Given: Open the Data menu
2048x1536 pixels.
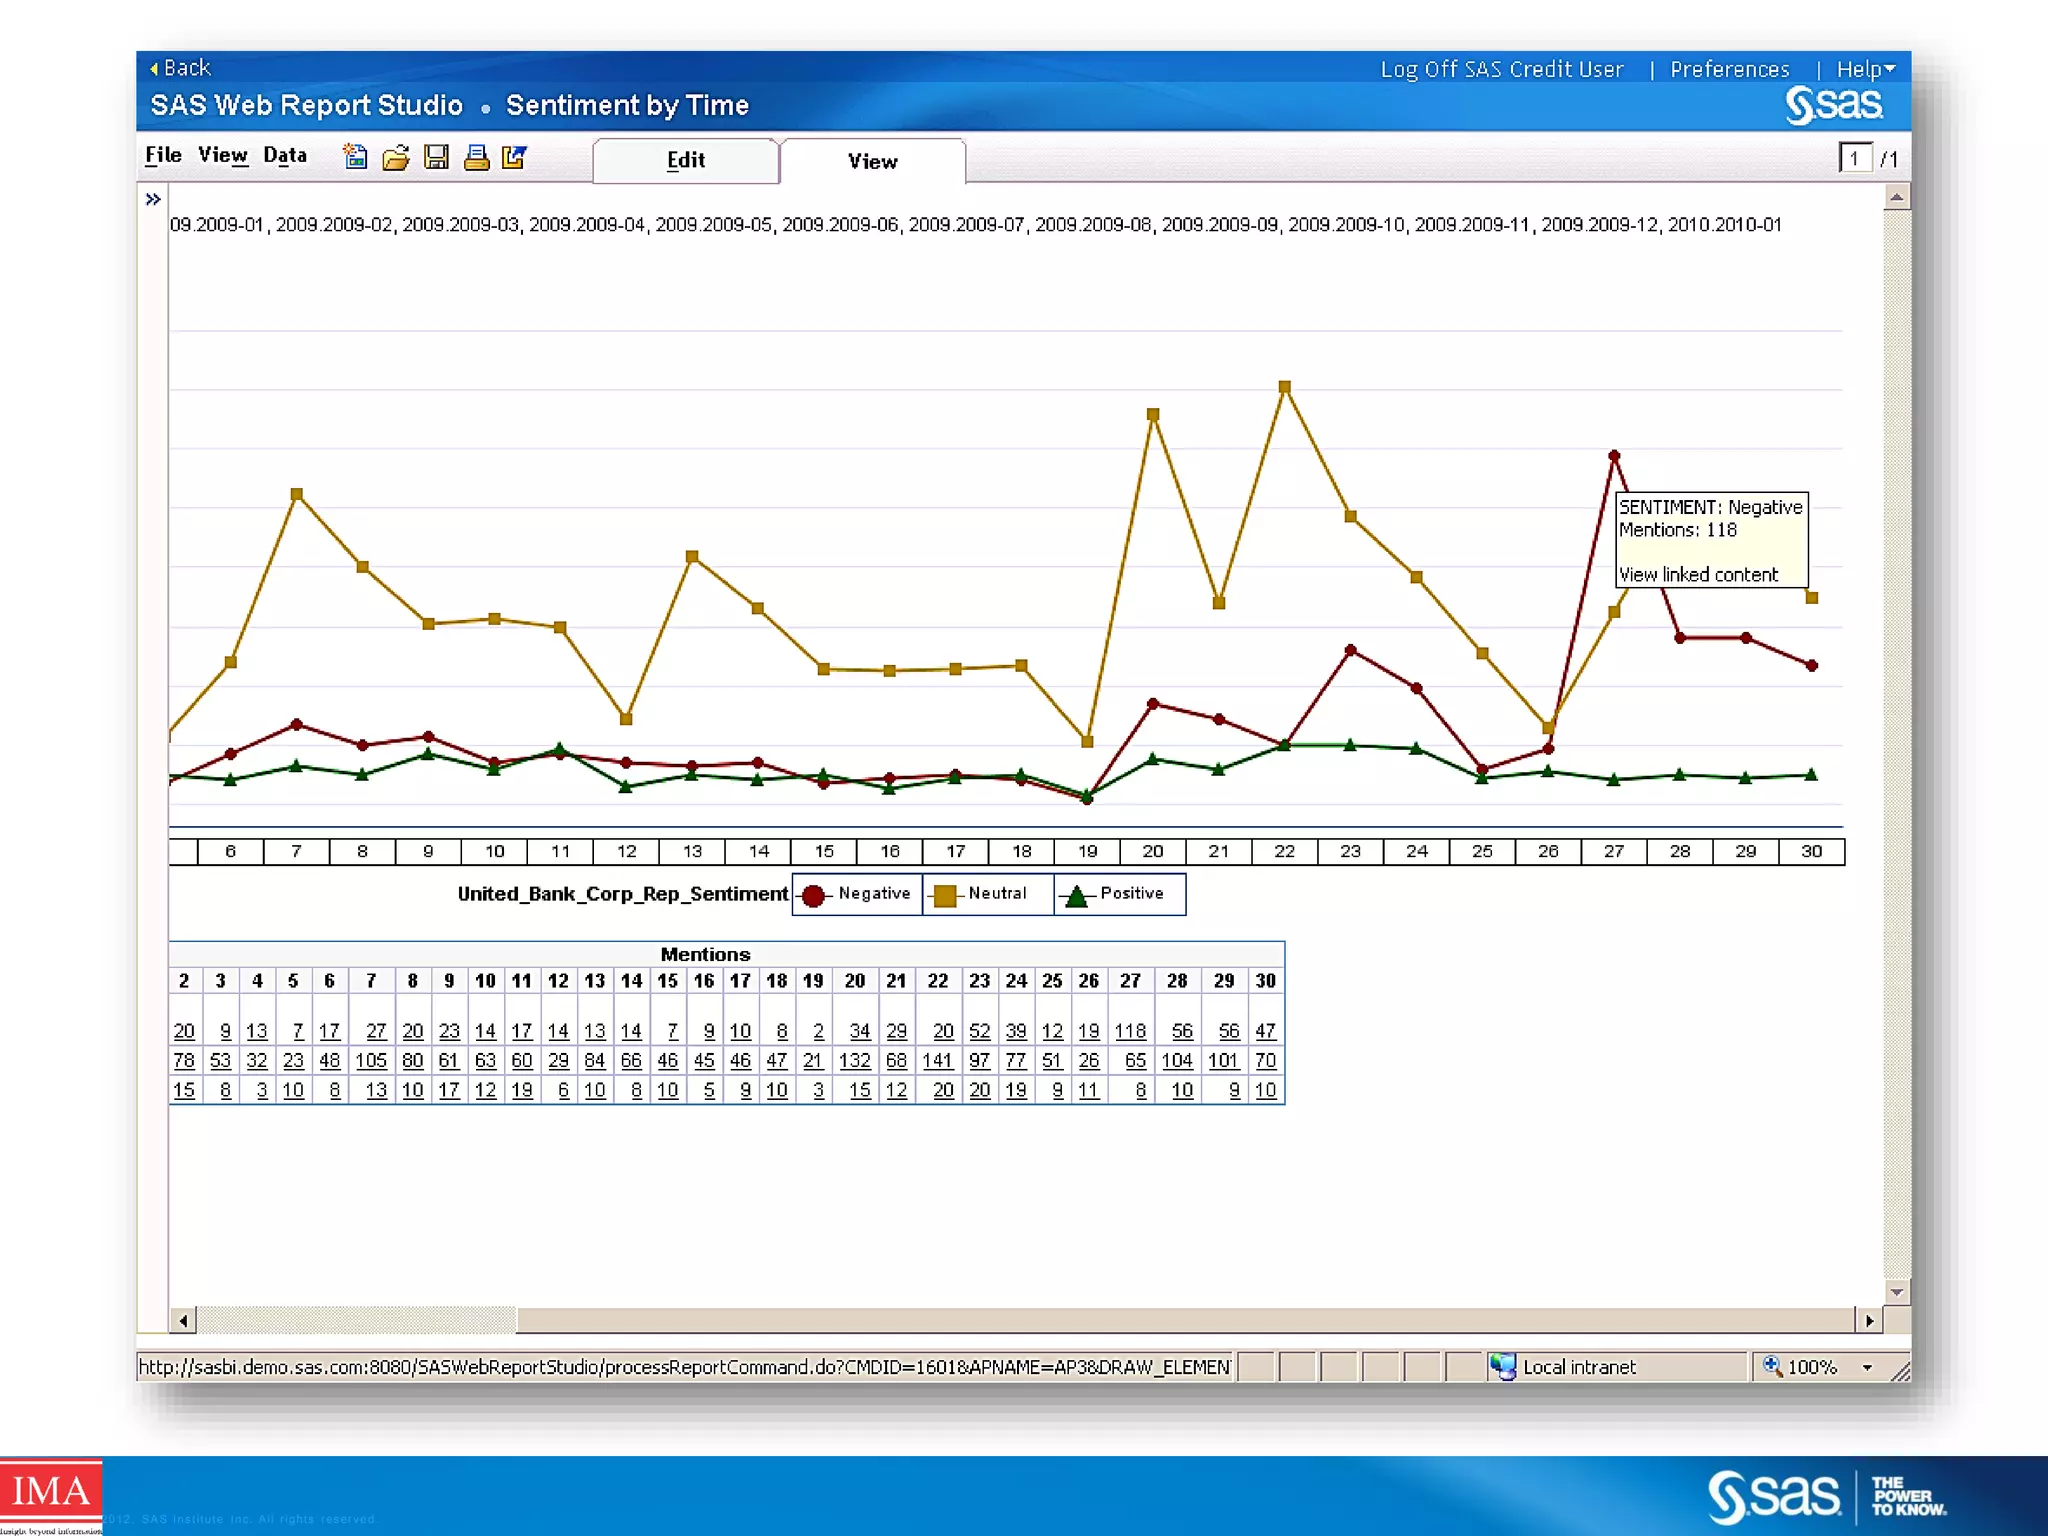Looking at the screenshot, I should (285, 155).
